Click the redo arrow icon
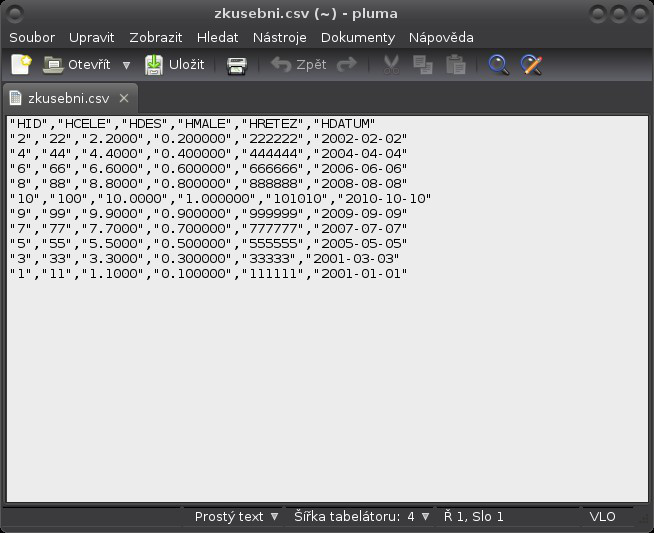Screen dimensions: 654x533 347,65
